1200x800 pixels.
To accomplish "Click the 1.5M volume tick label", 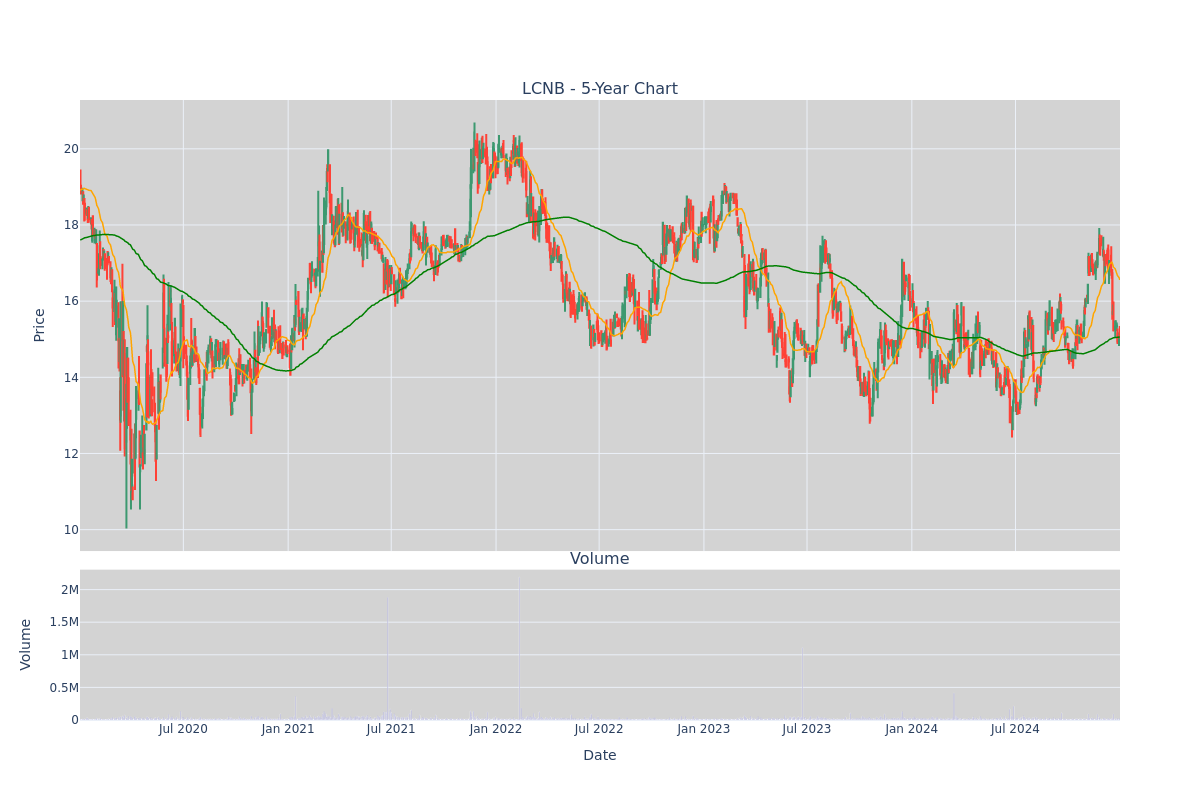I will [63, 622].
